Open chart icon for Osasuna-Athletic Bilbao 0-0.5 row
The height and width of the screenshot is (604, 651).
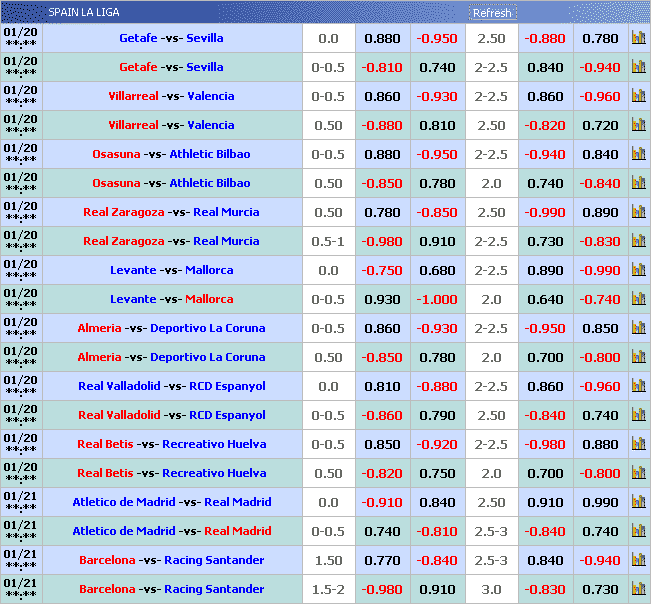(638, 154)
